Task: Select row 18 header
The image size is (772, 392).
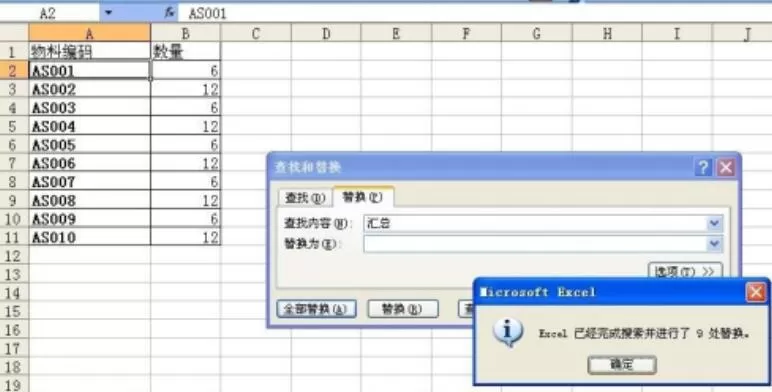Action: [x=14, y=367]
